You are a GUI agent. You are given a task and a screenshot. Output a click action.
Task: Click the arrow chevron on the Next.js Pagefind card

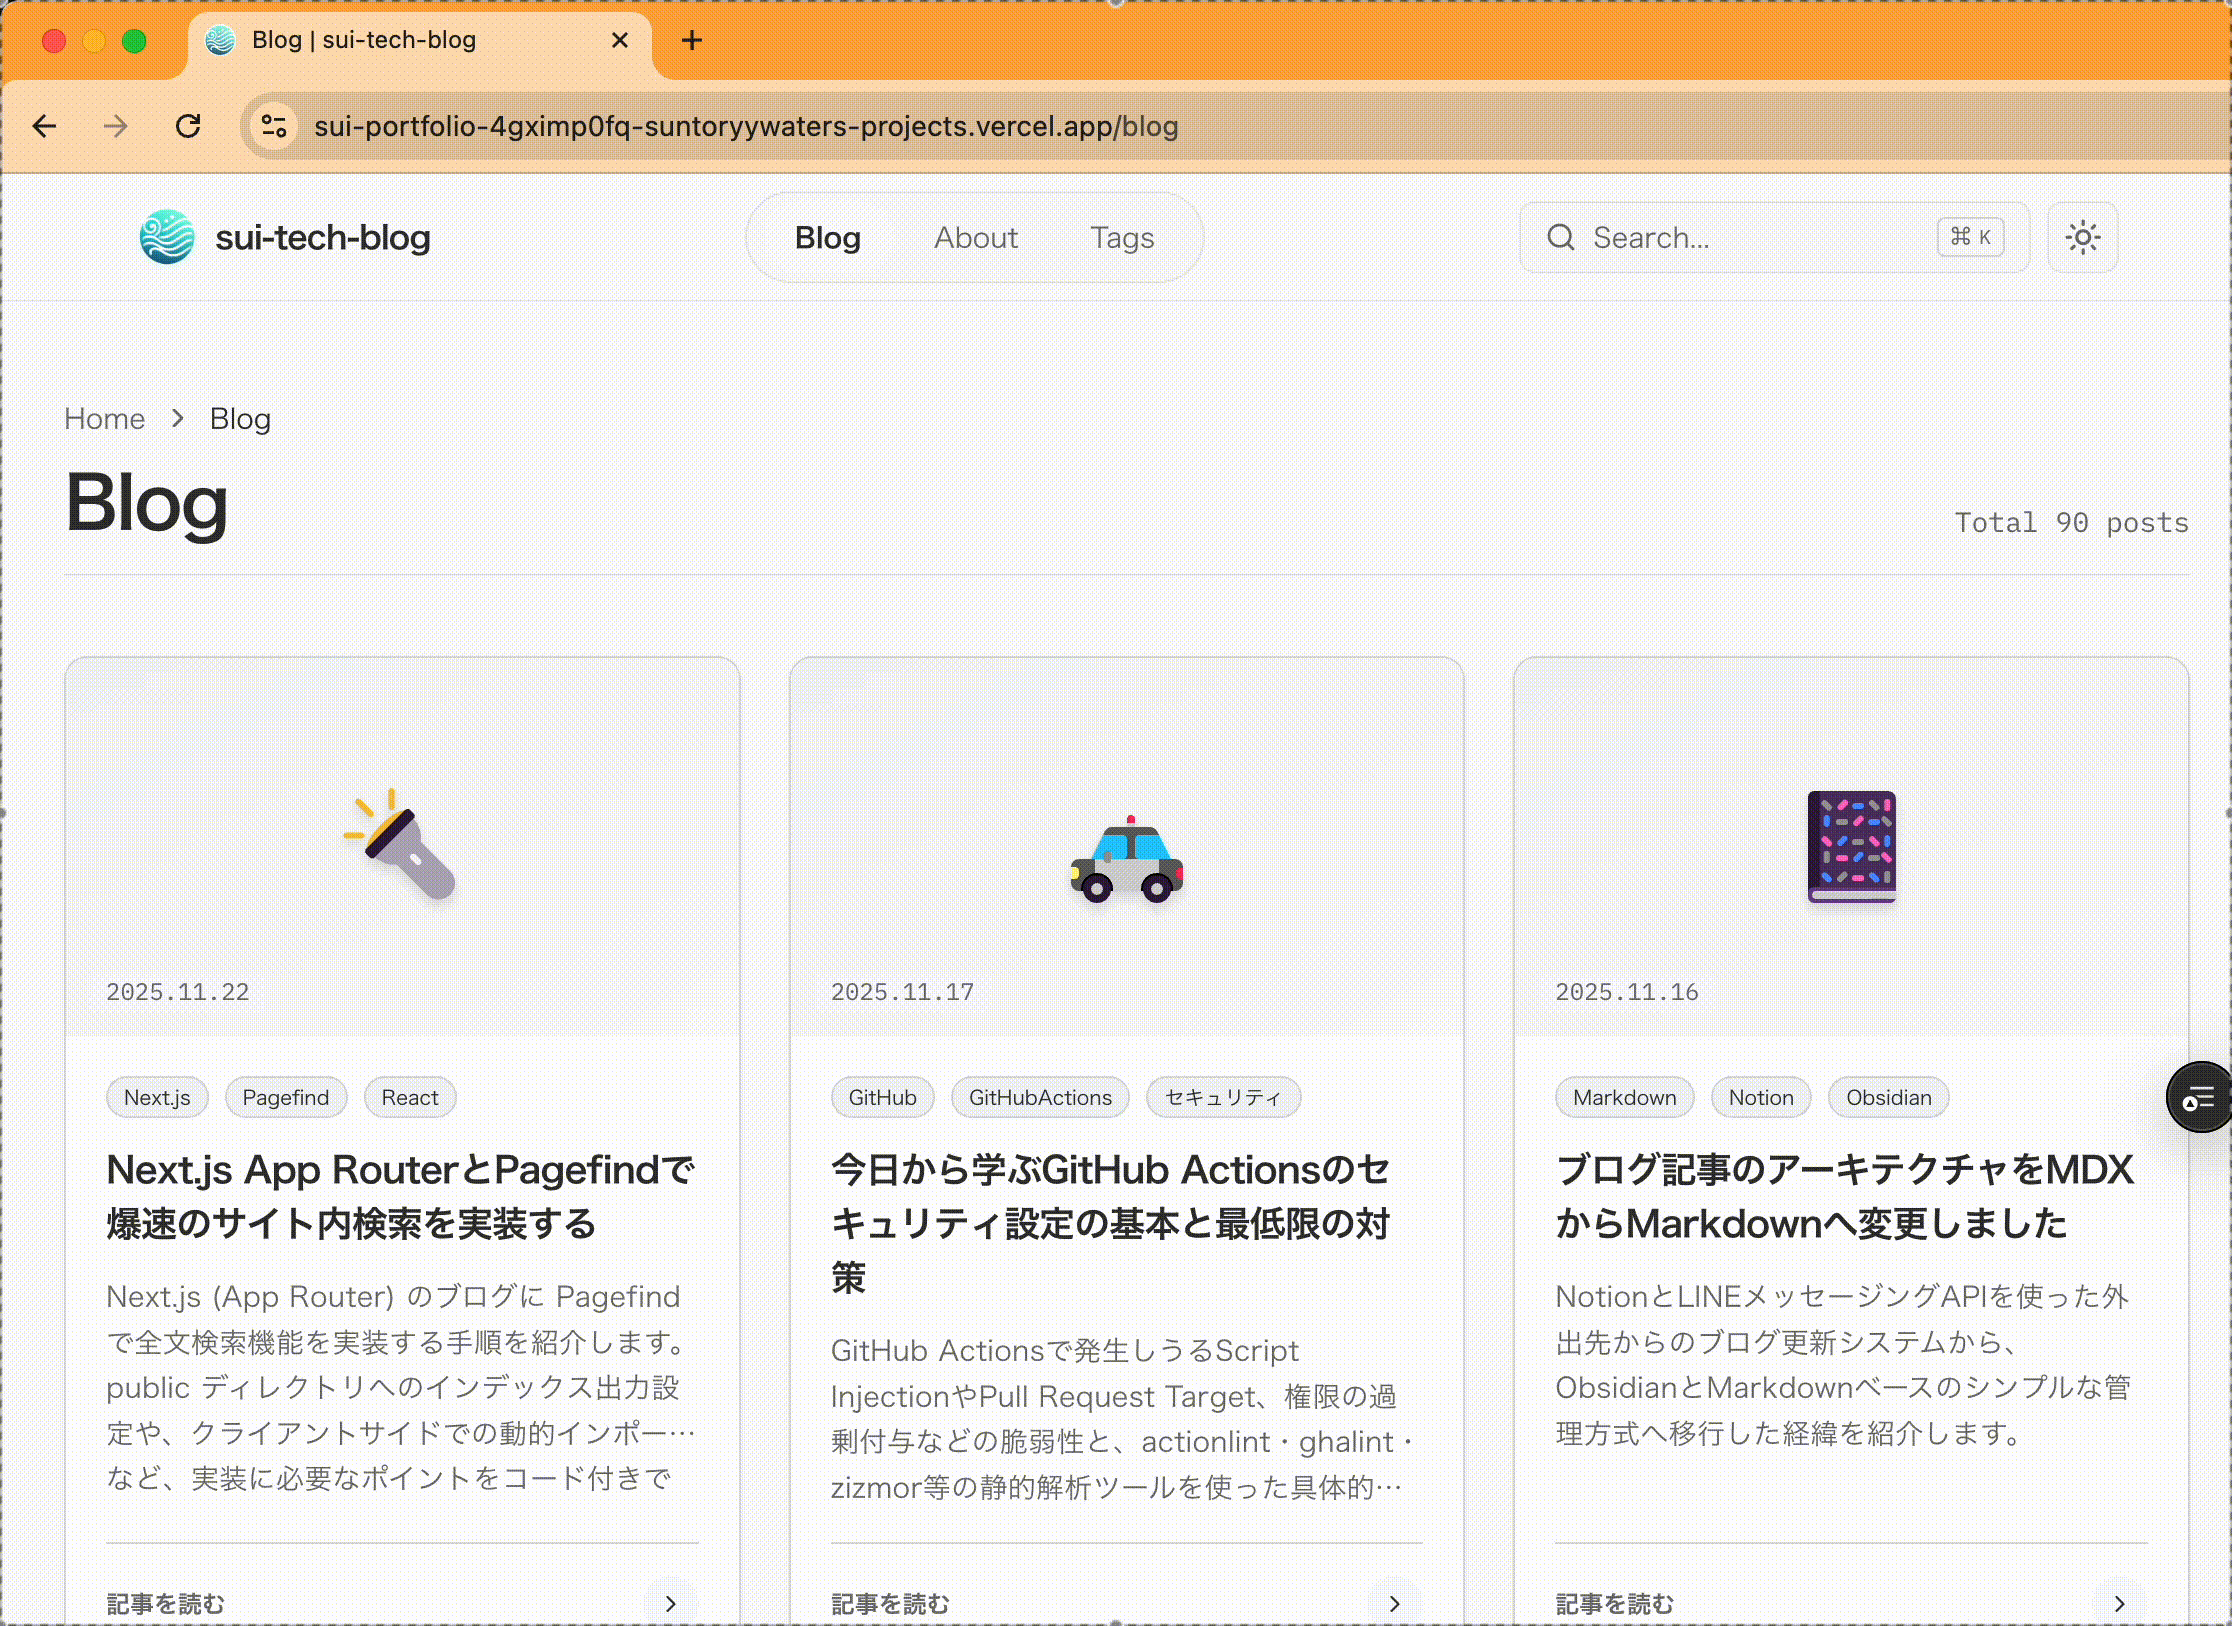pos(670,1603)
